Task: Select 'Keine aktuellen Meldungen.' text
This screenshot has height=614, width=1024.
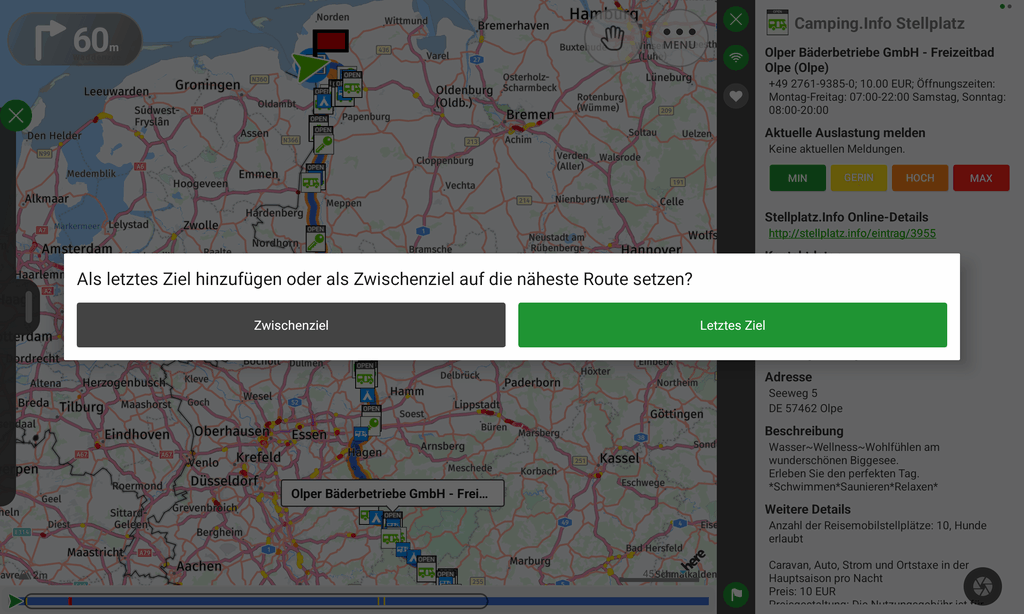Action: [x=837, y=149]
